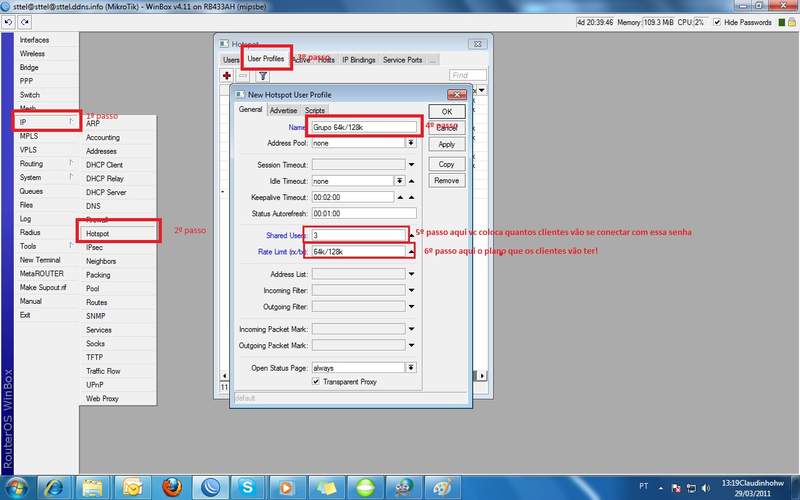Click the Rate Limit input field
The width and height of the screenshot is (800, 500).
pyautogui.click(x=359, y=252)
